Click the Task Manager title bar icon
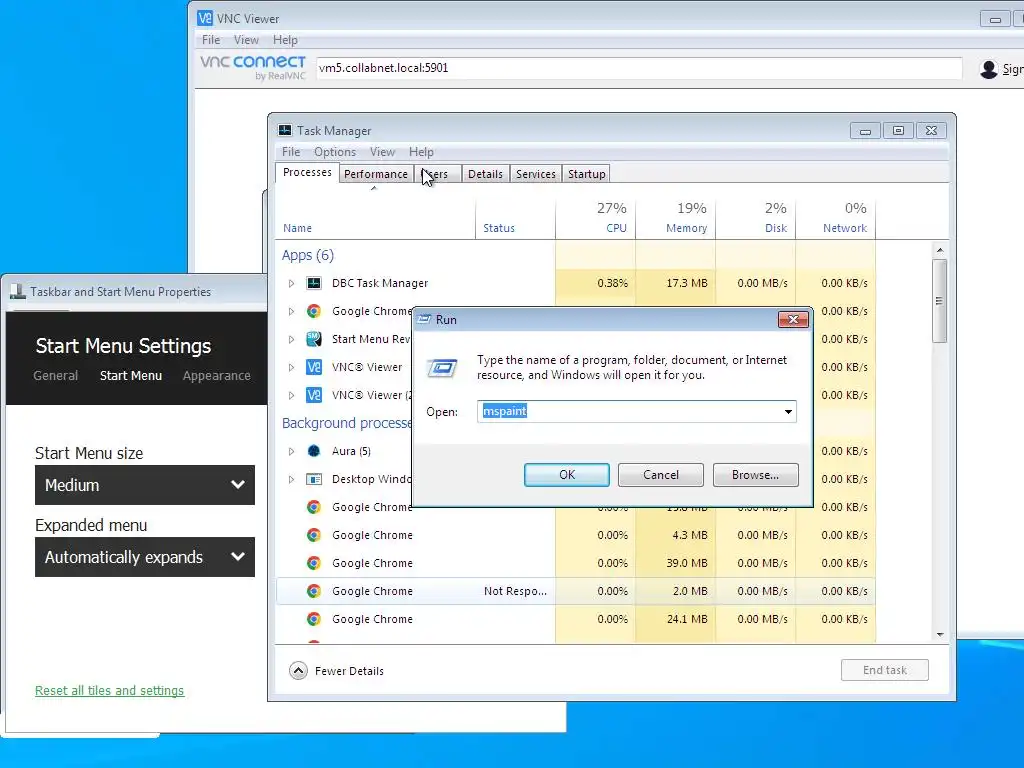This screenshot has width=1024, height=768. click(285, 130)
